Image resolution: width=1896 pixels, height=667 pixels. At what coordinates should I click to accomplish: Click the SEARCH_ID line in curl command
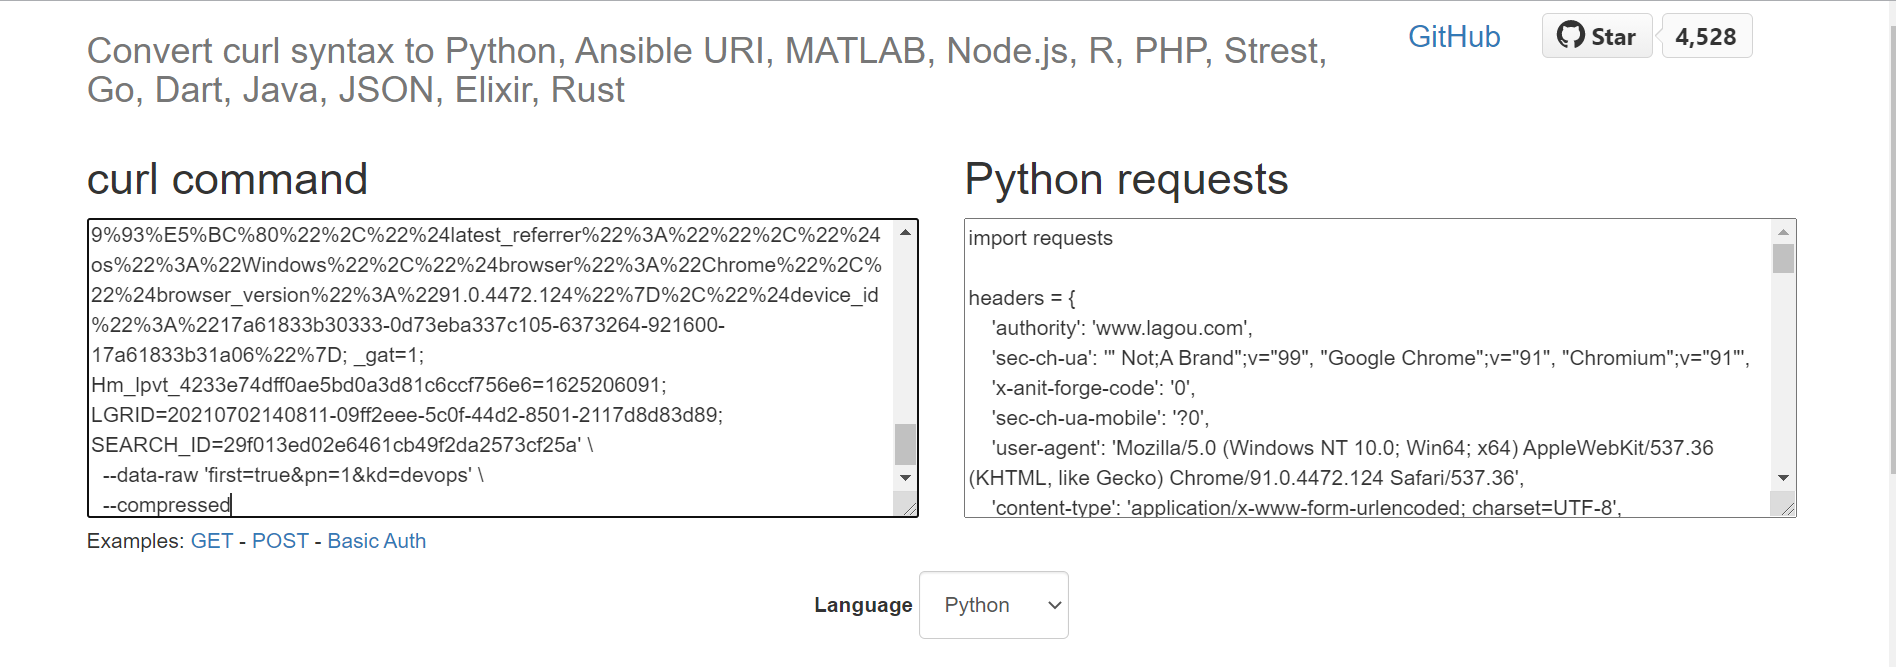point(342,445)
